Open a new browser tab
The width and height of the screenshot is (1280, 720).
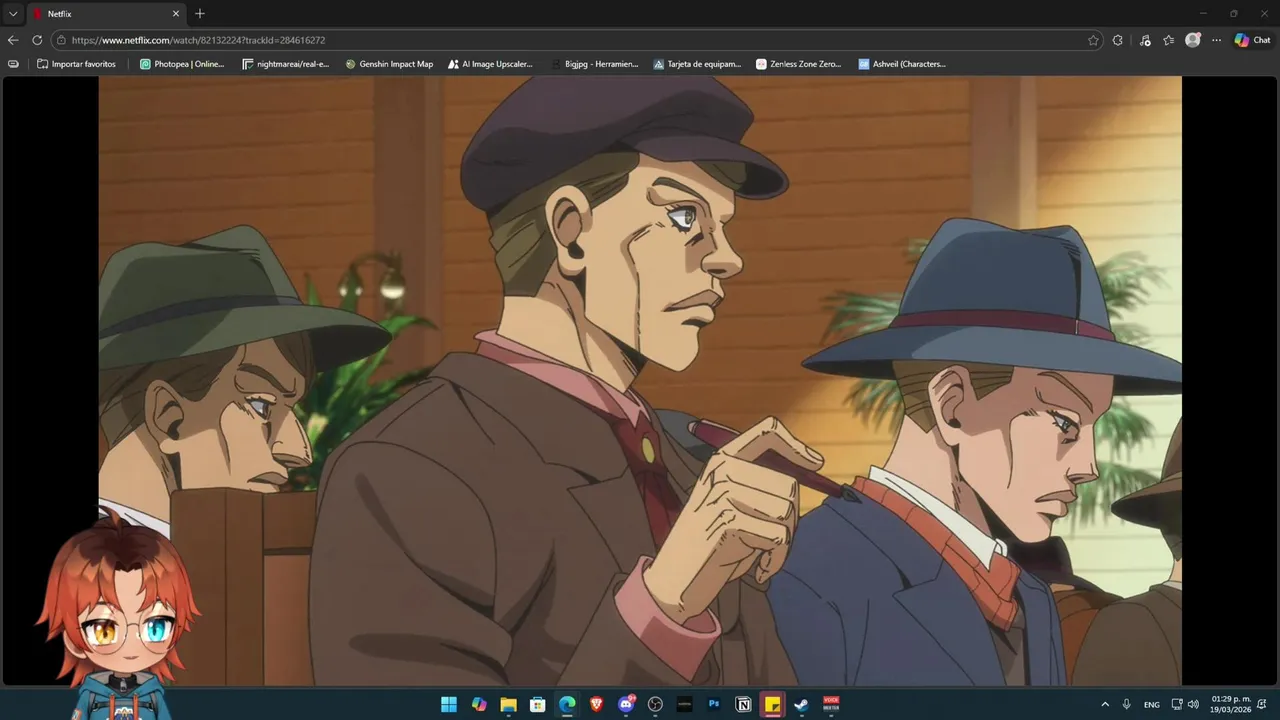(200, 14)
